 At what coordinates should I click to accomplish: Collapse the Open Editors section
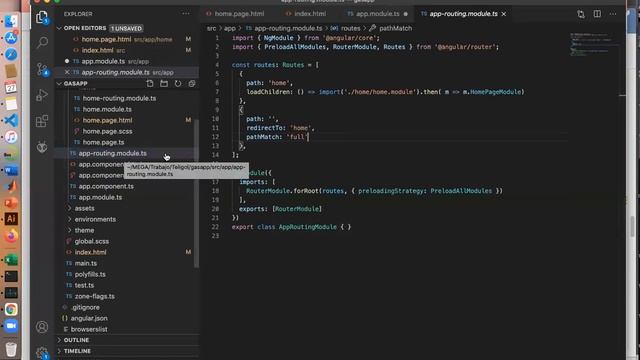pyautogui.click(x=60, y=28)
